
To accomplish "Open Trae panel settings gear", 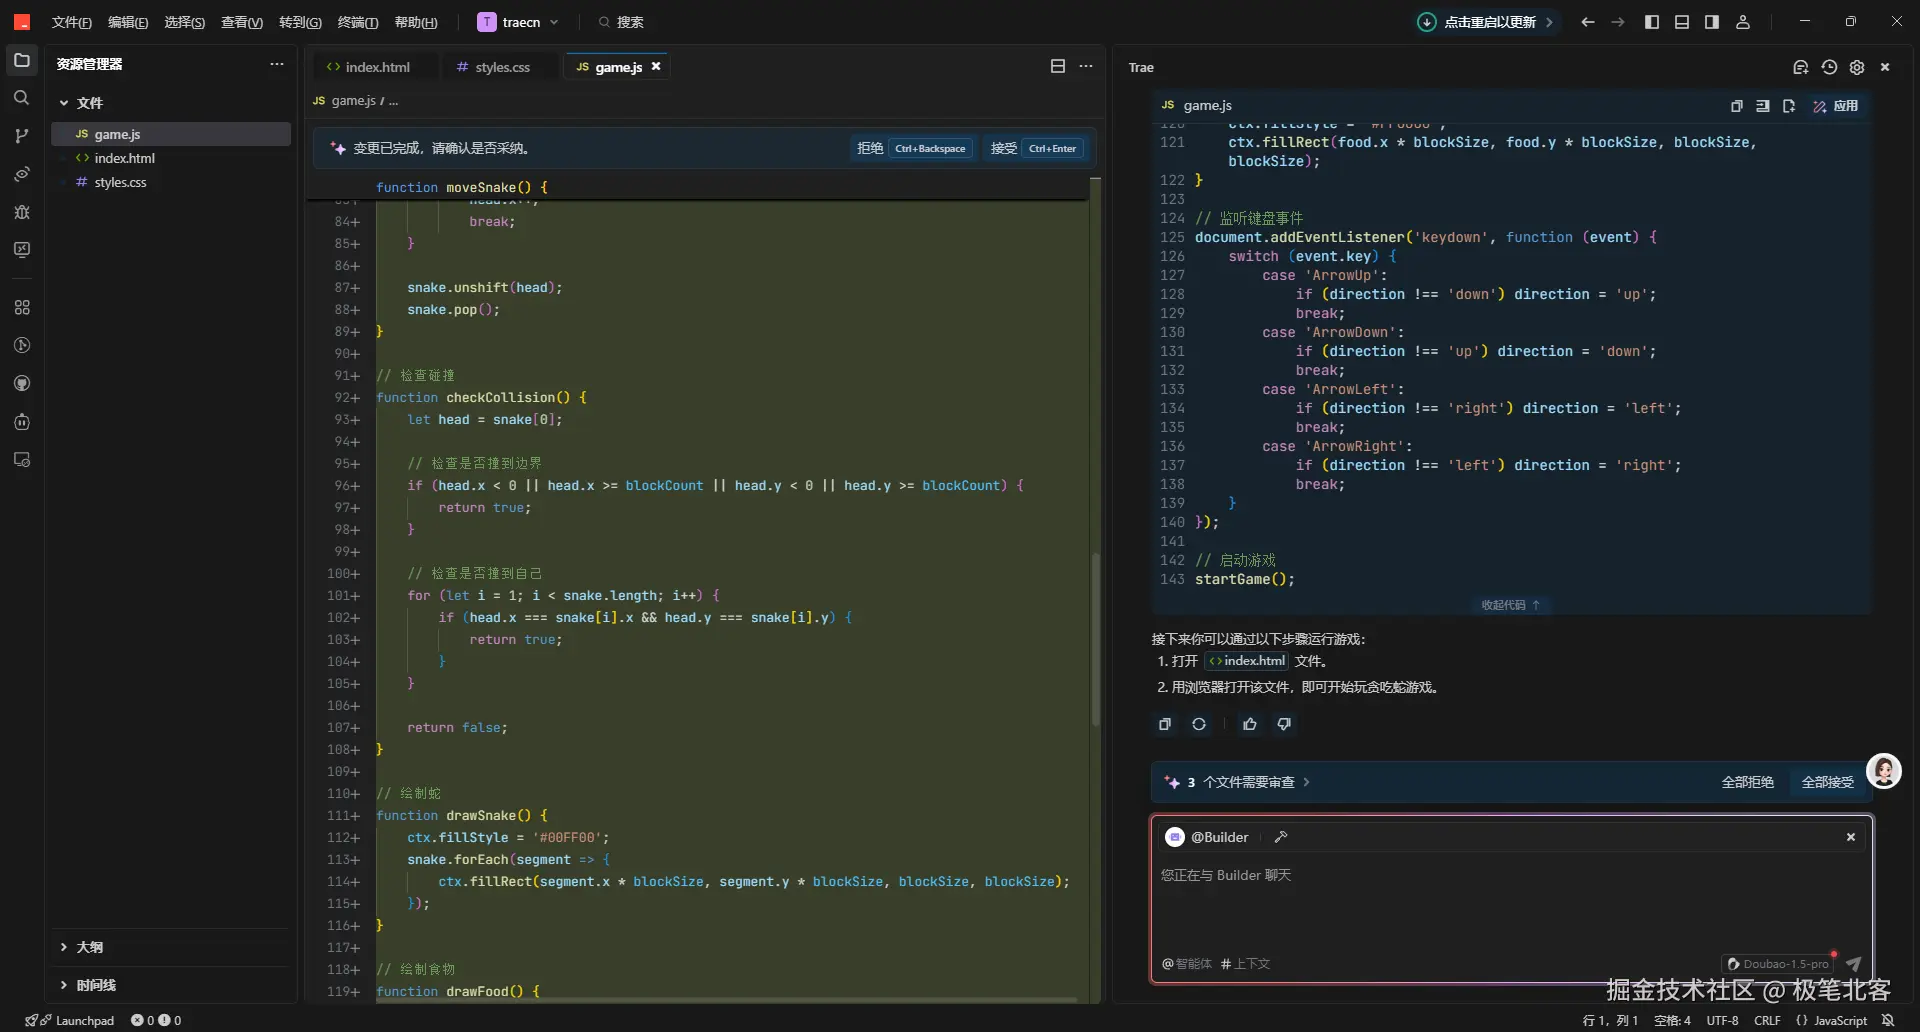I will point(1857,67).
